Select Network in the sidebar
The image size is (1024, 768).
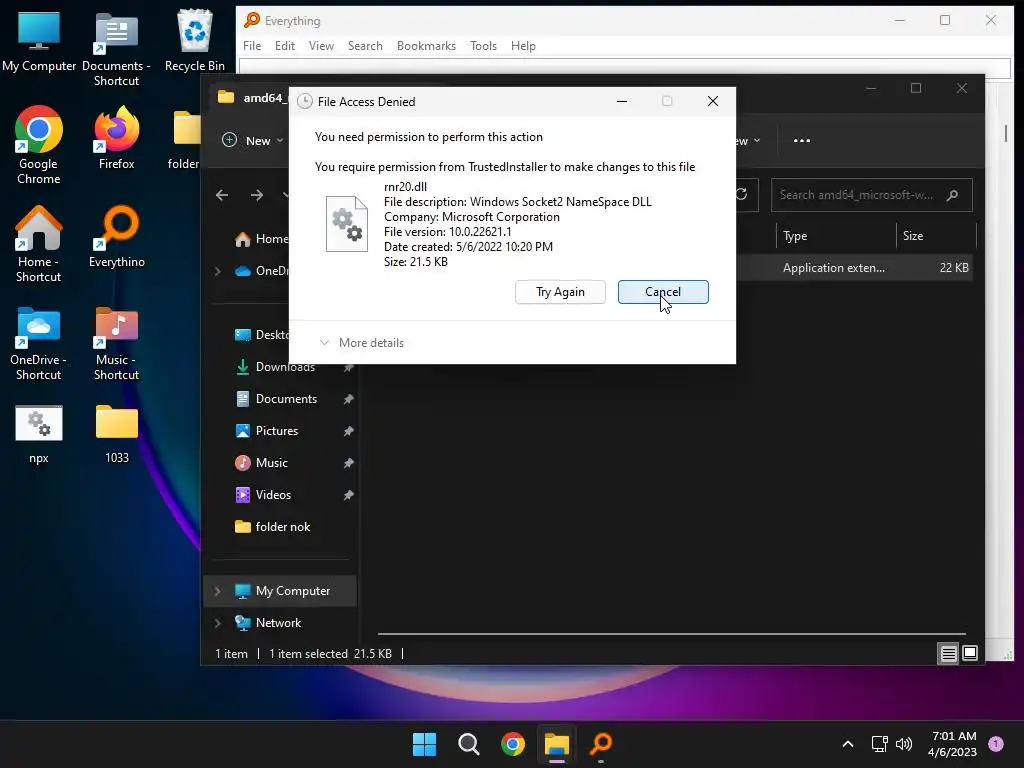click(x=278, y=623)
